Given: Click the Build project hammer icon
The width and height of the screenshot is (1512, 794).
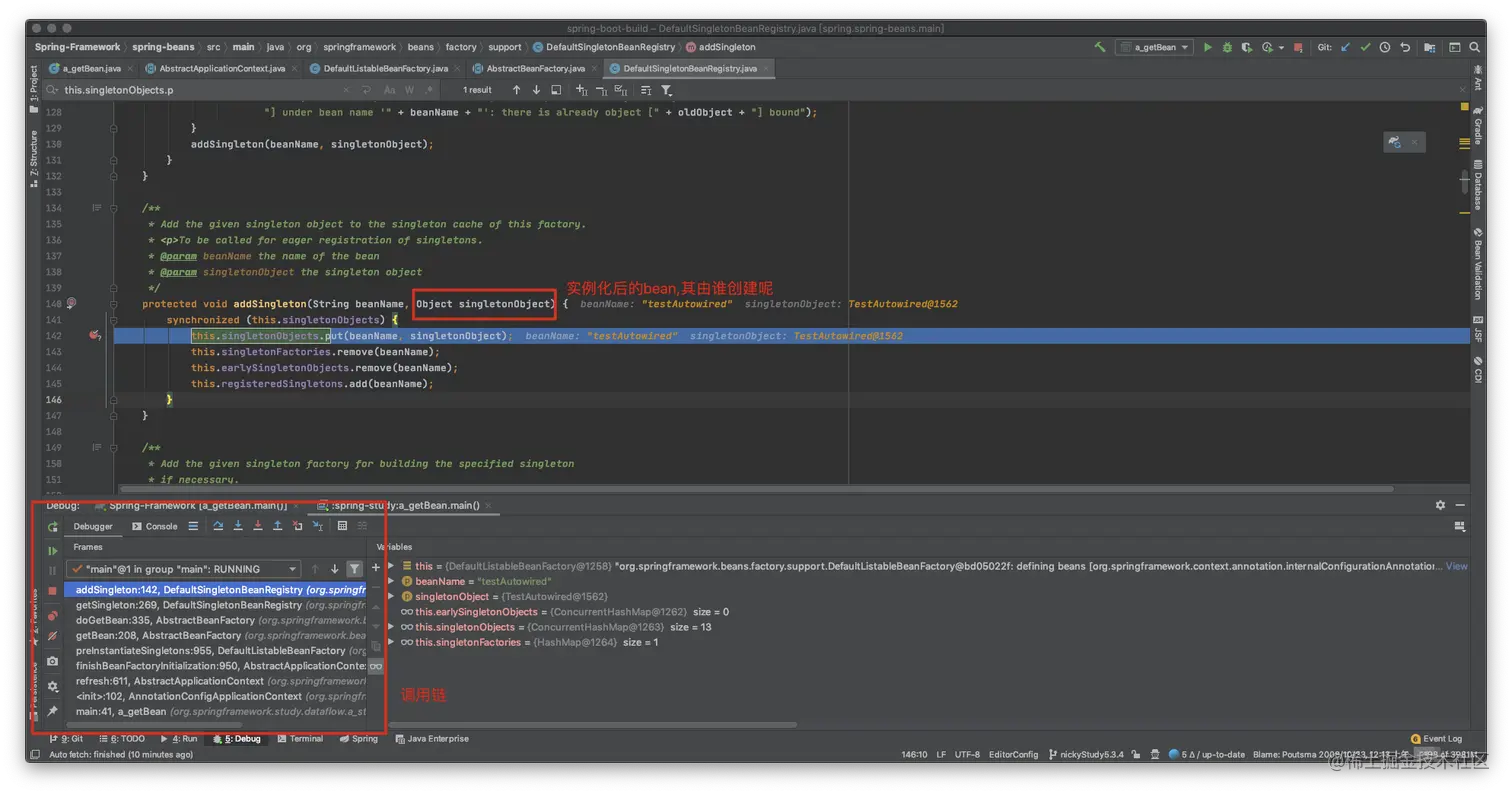Looking at the screenshot, I should click(x=1100, y=47).
